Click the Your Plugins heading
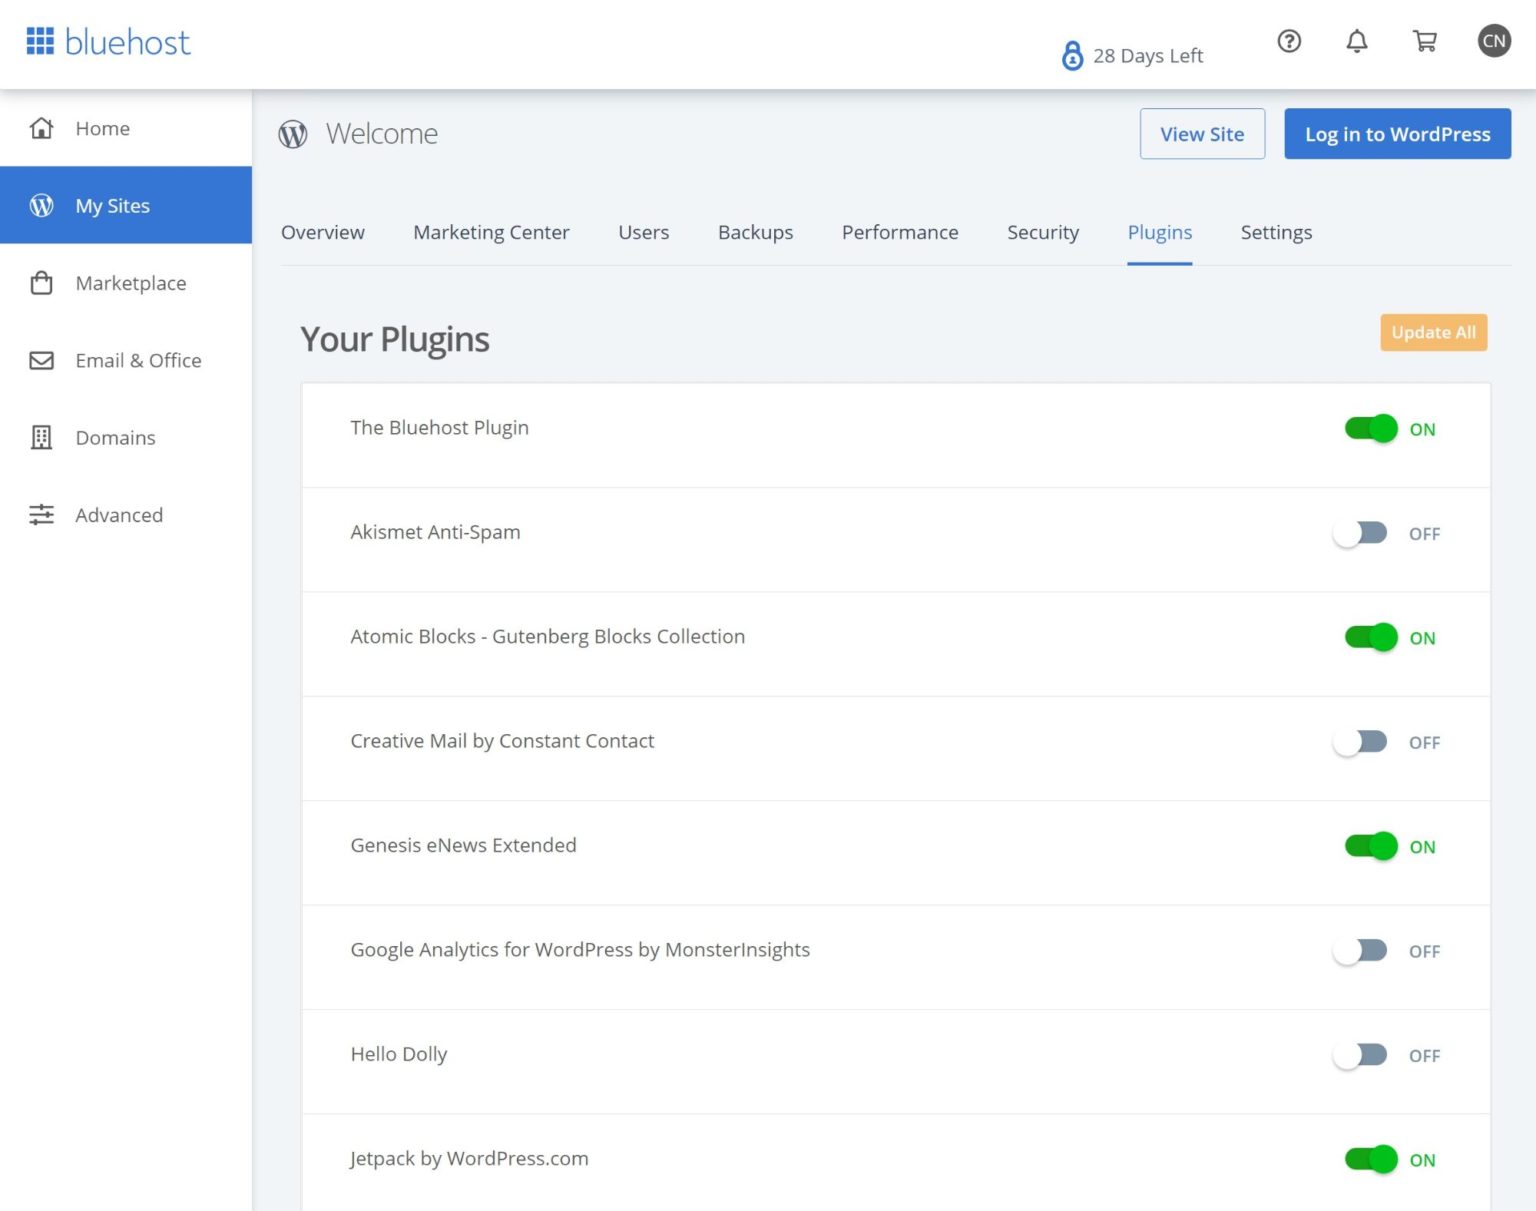The image size is (1536, 1211). (x=395, y=339)
